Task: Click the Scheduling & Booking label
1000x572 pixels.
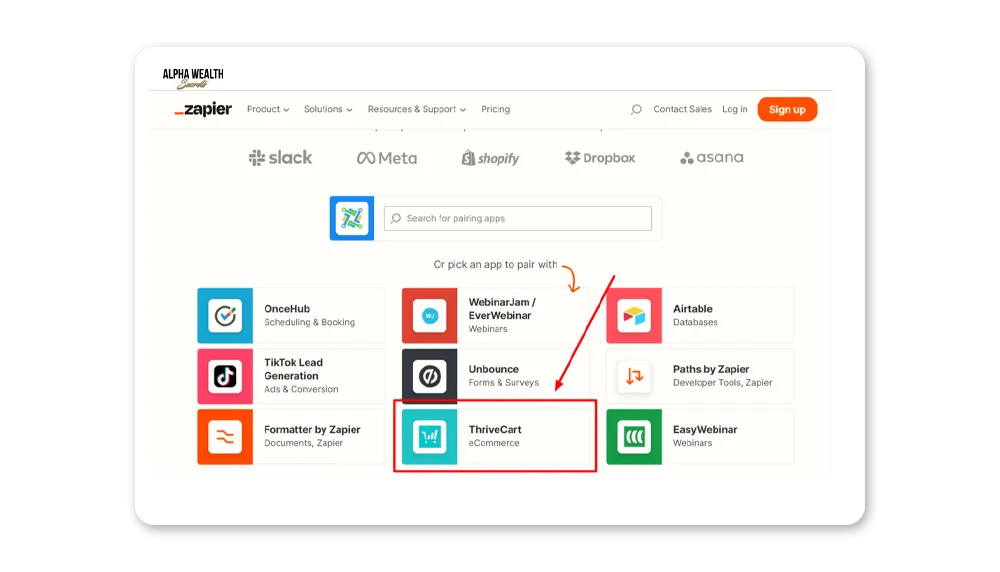Action: point(309,323)
